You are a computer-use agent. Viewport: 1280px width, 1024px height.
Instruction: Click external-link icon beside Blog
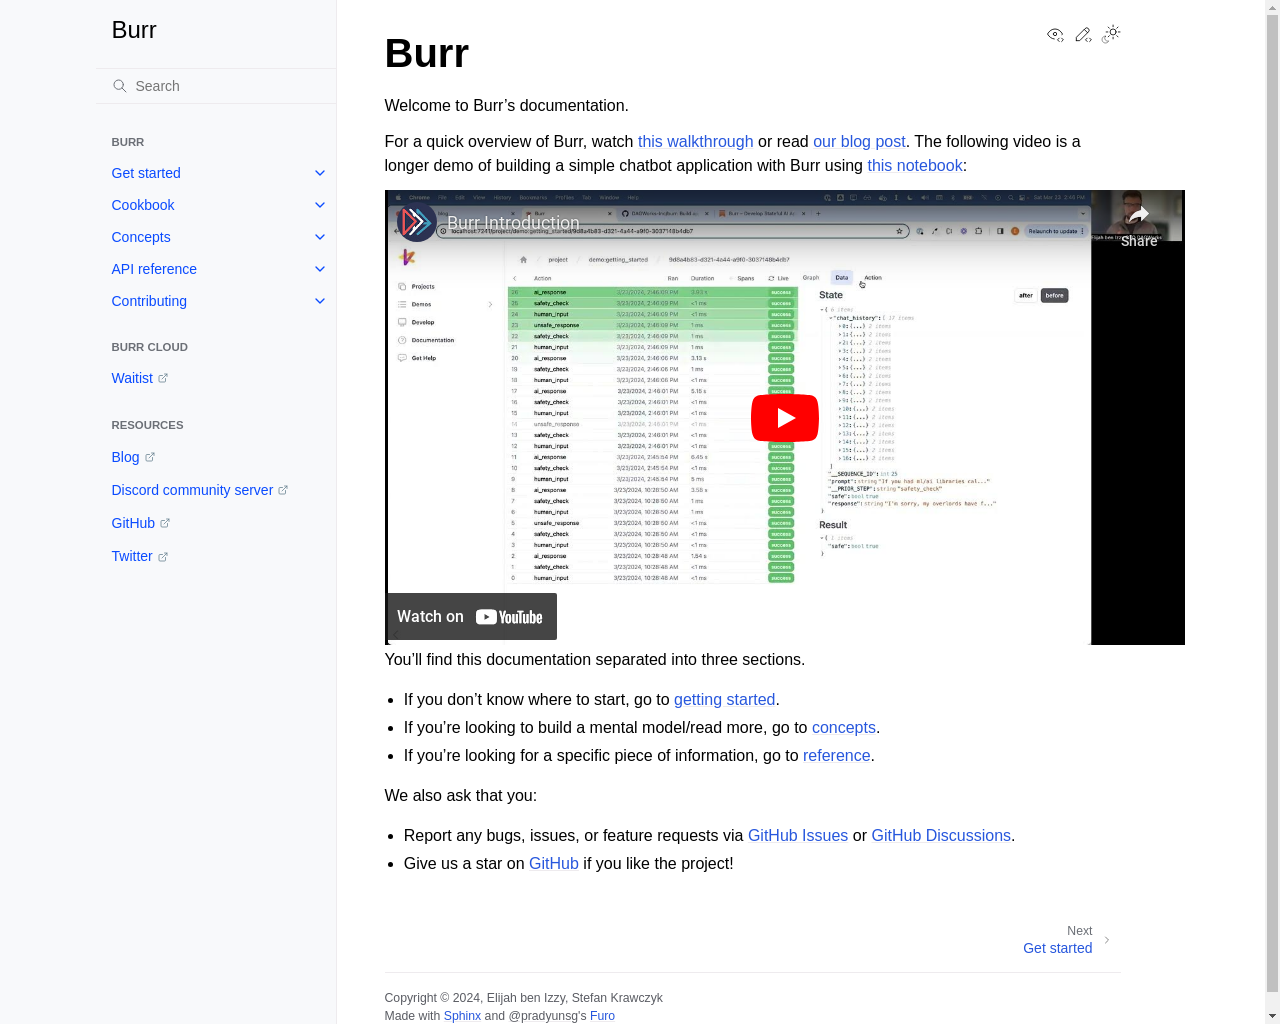150,457
